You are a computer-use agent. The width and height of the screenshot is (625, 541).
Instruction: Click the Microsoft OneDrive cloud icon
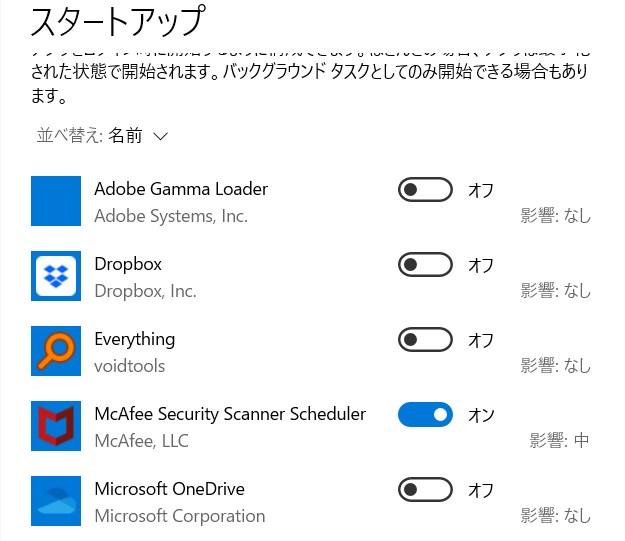[56, 501]
